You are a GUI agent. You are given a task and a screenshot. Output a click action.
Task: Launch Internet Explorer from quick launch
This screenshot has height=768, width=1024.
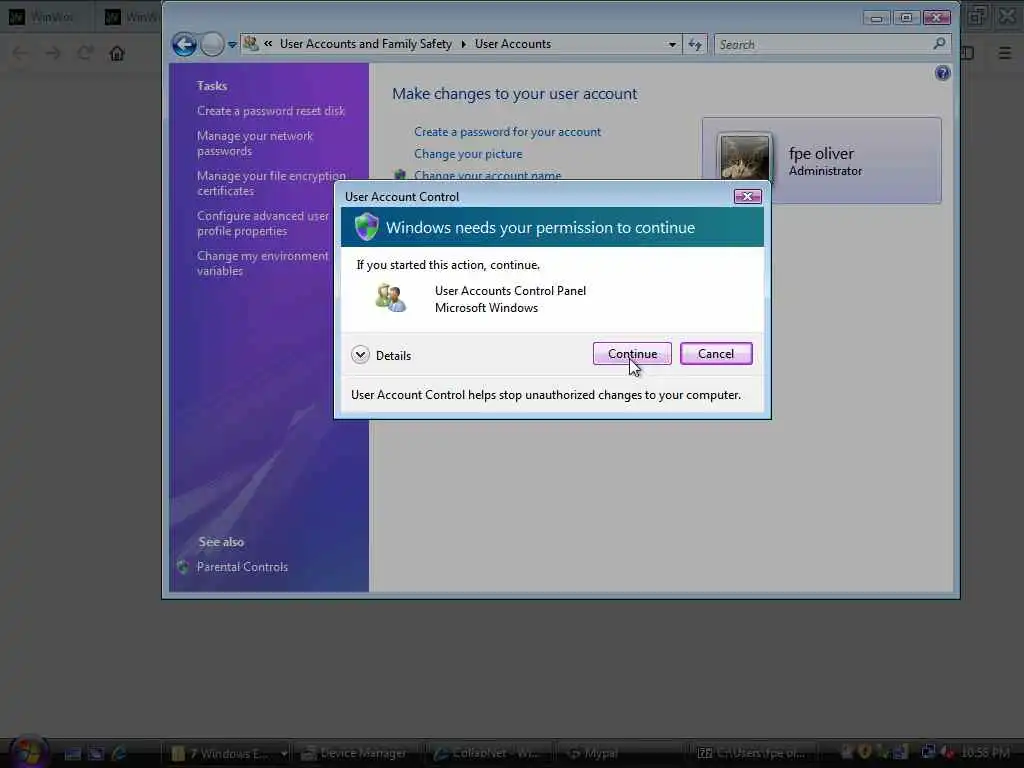[119, 754]
